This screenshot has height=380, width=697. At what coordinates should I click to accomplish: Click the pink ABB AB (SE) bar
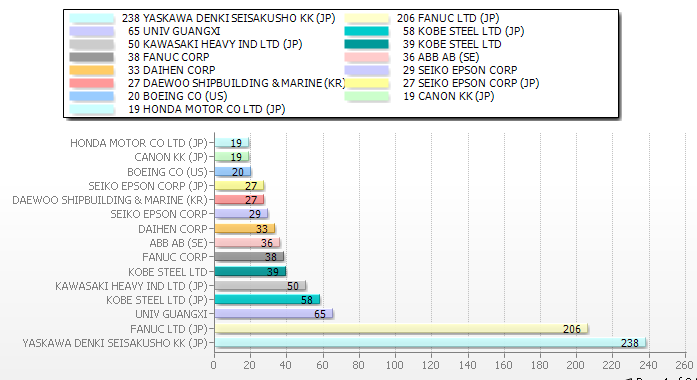tap(247, 242)
